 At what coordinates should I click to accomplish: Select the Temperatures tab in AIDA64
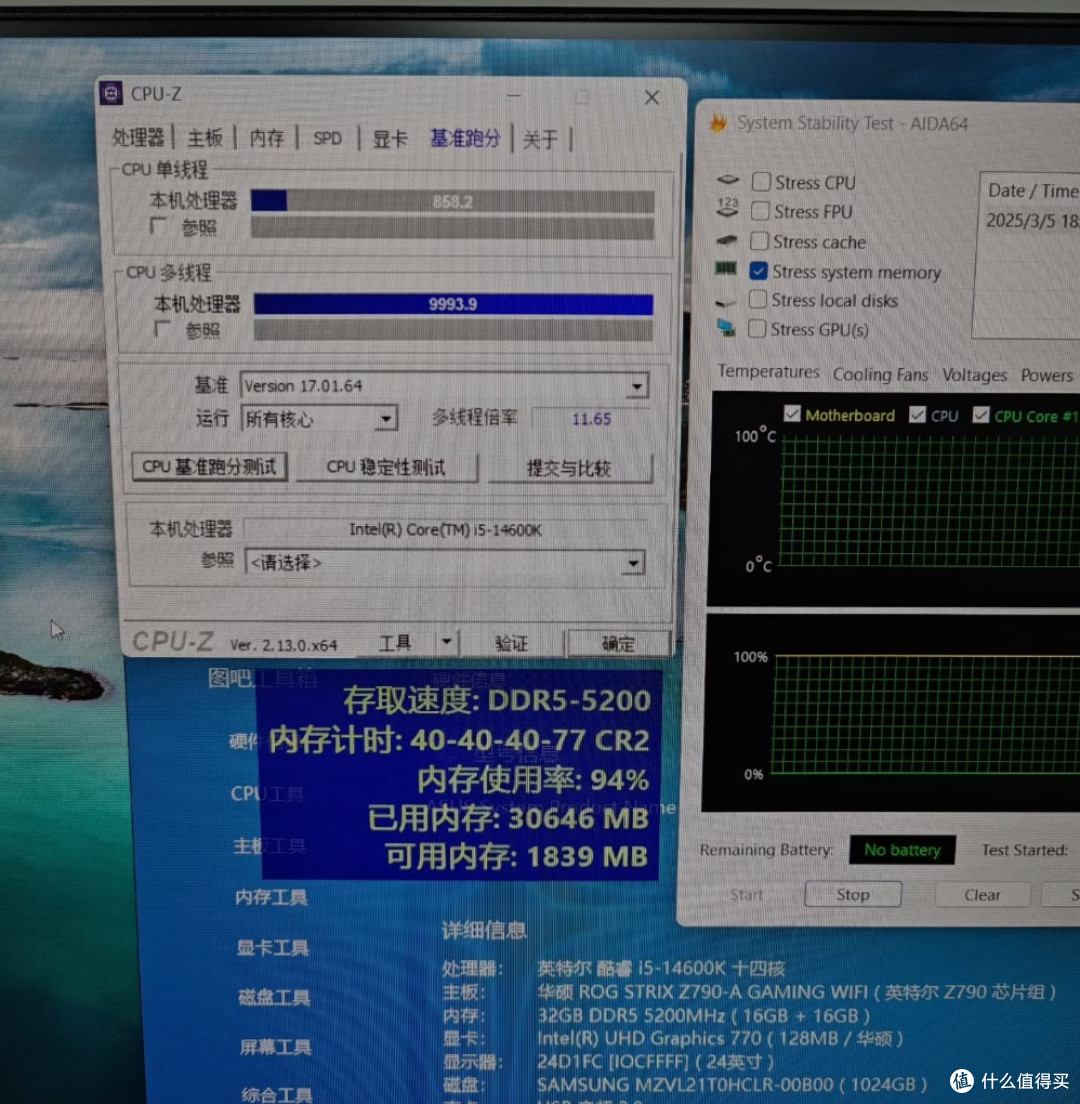[768, 372]
